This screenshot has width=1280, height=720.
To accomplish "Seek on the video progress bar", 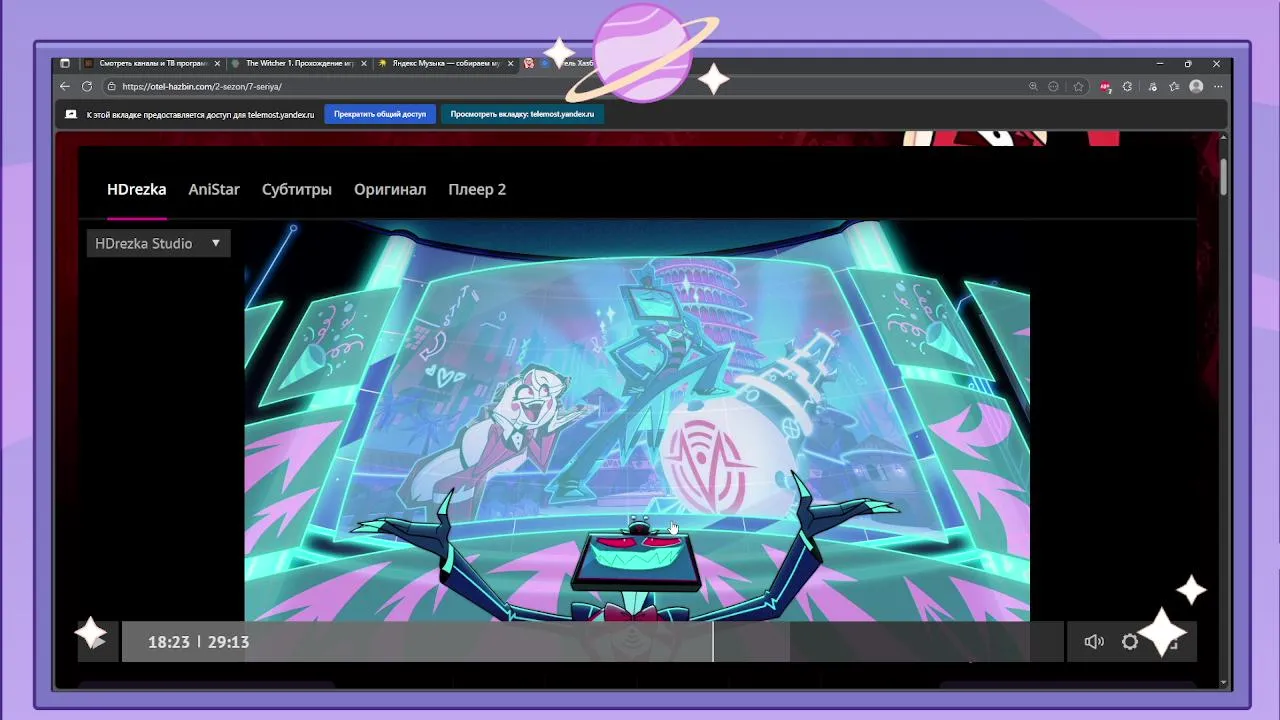I will pos(592,642).
